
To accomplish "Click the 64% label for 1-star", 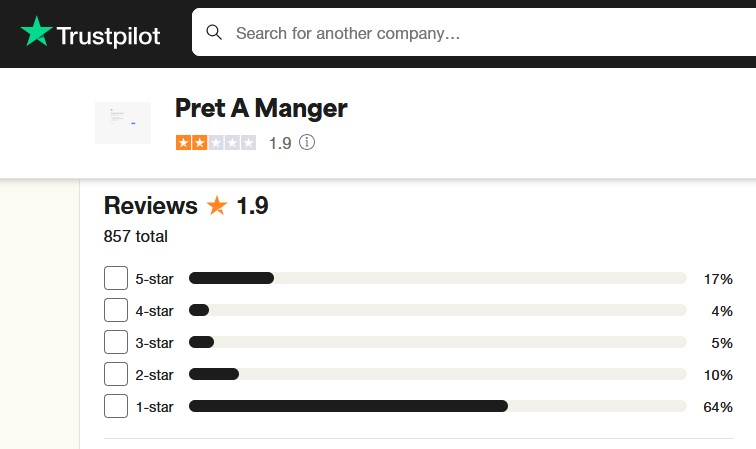I will point(718,407).
